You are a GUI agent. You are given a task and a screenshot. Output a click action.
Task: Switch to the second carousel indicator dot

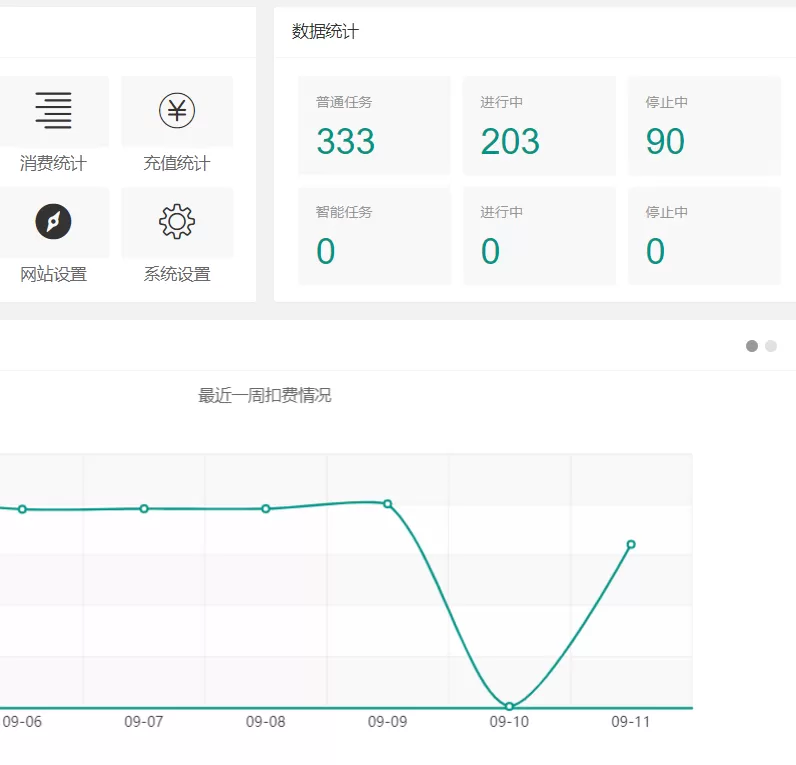(771, 346)
